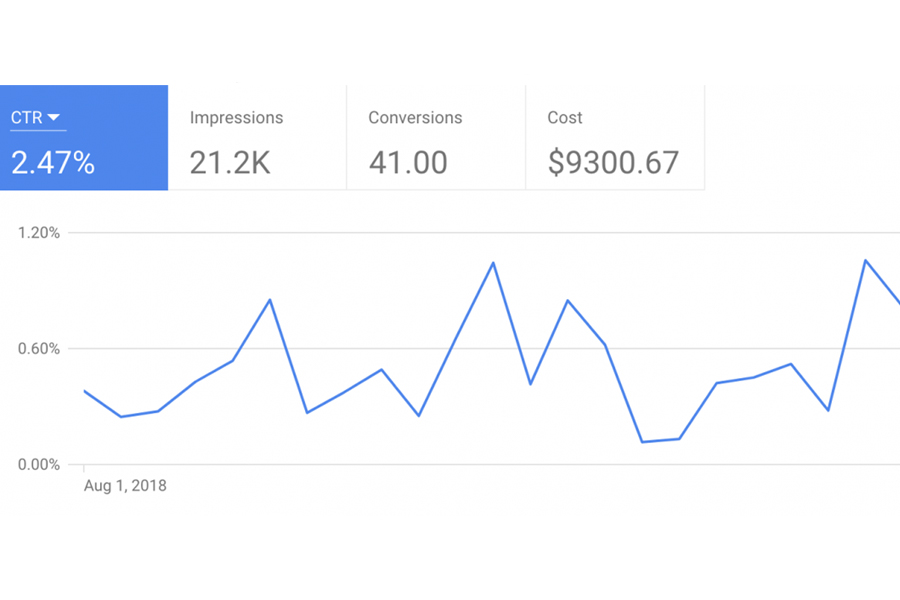This screenshot has height=600, width=900.
Task: Click the Aug 1, 2018 date label
Action: (126, 487)
